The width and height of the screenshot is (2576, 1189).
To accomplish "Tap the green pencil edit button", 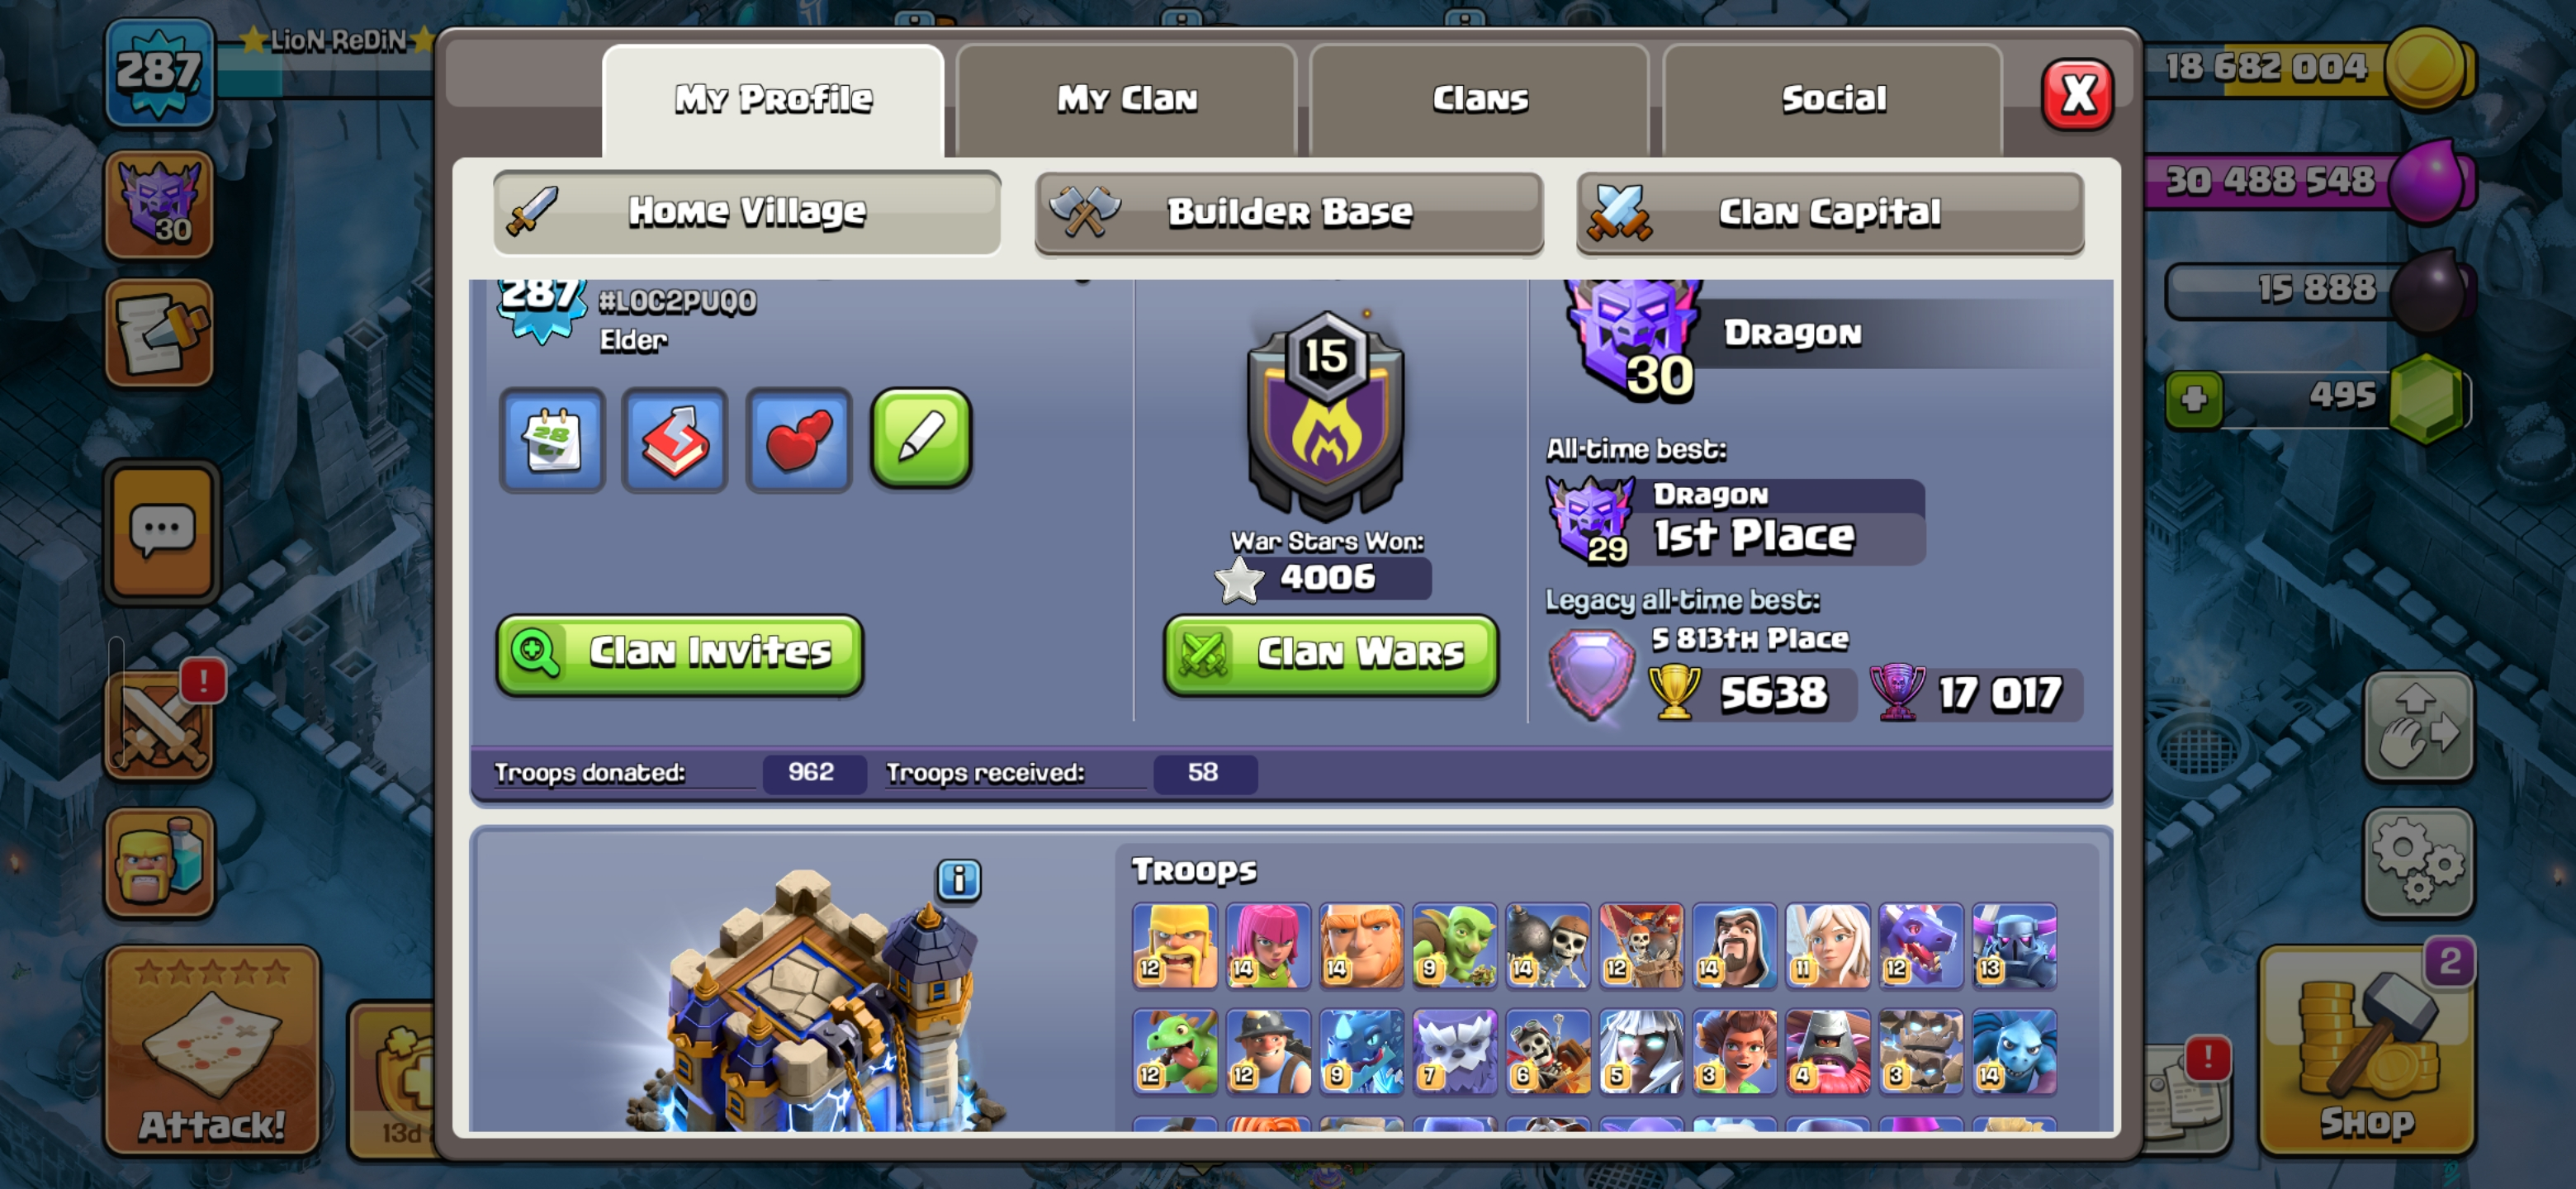I will 921,438.
